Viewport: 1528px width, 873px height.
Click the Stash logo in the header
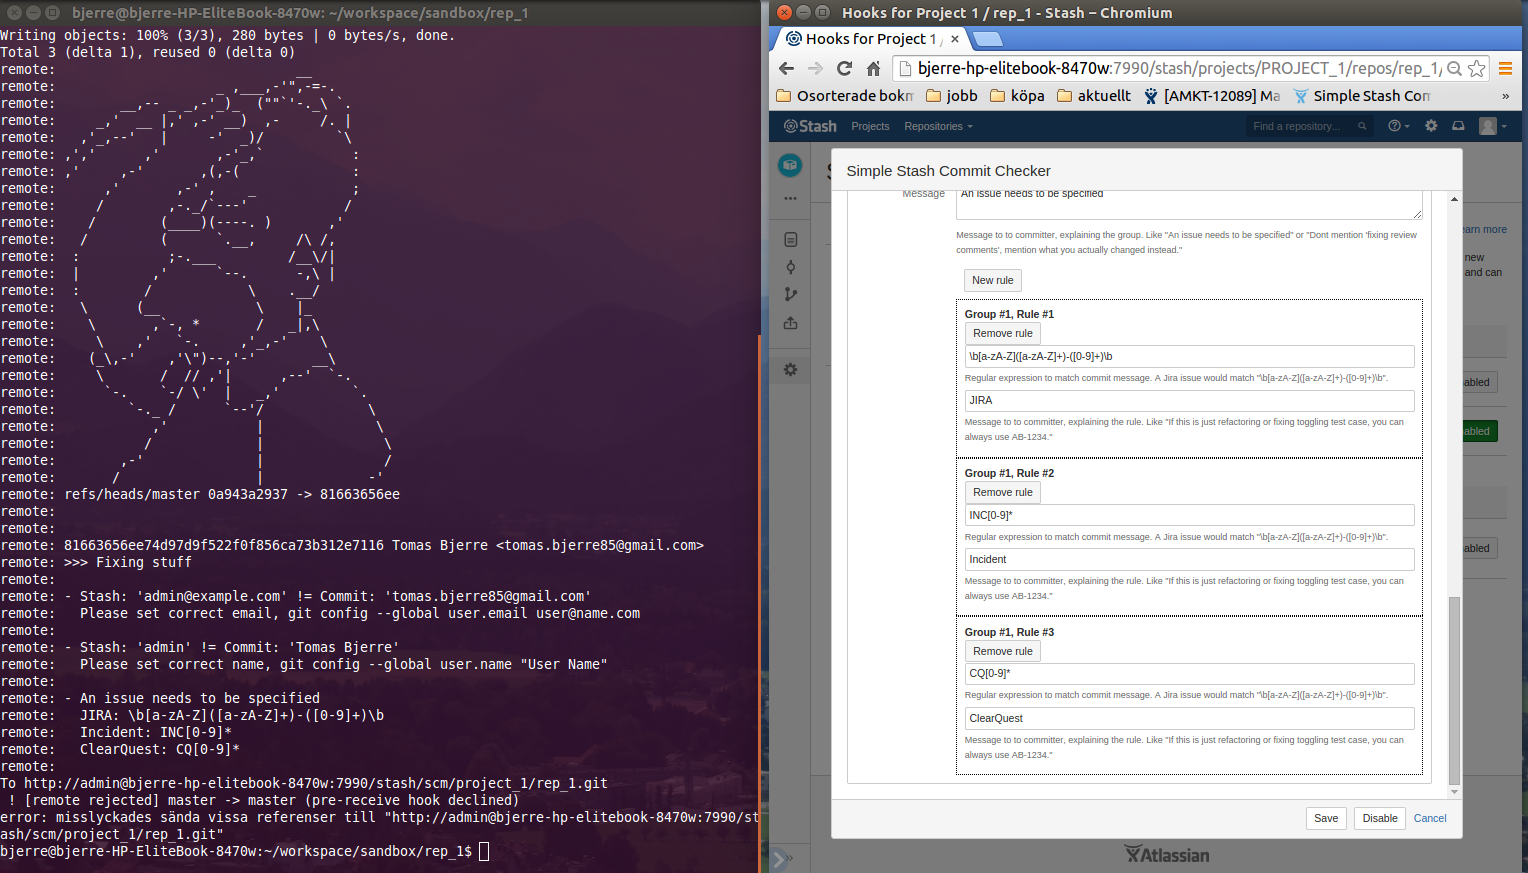point(810,126)
